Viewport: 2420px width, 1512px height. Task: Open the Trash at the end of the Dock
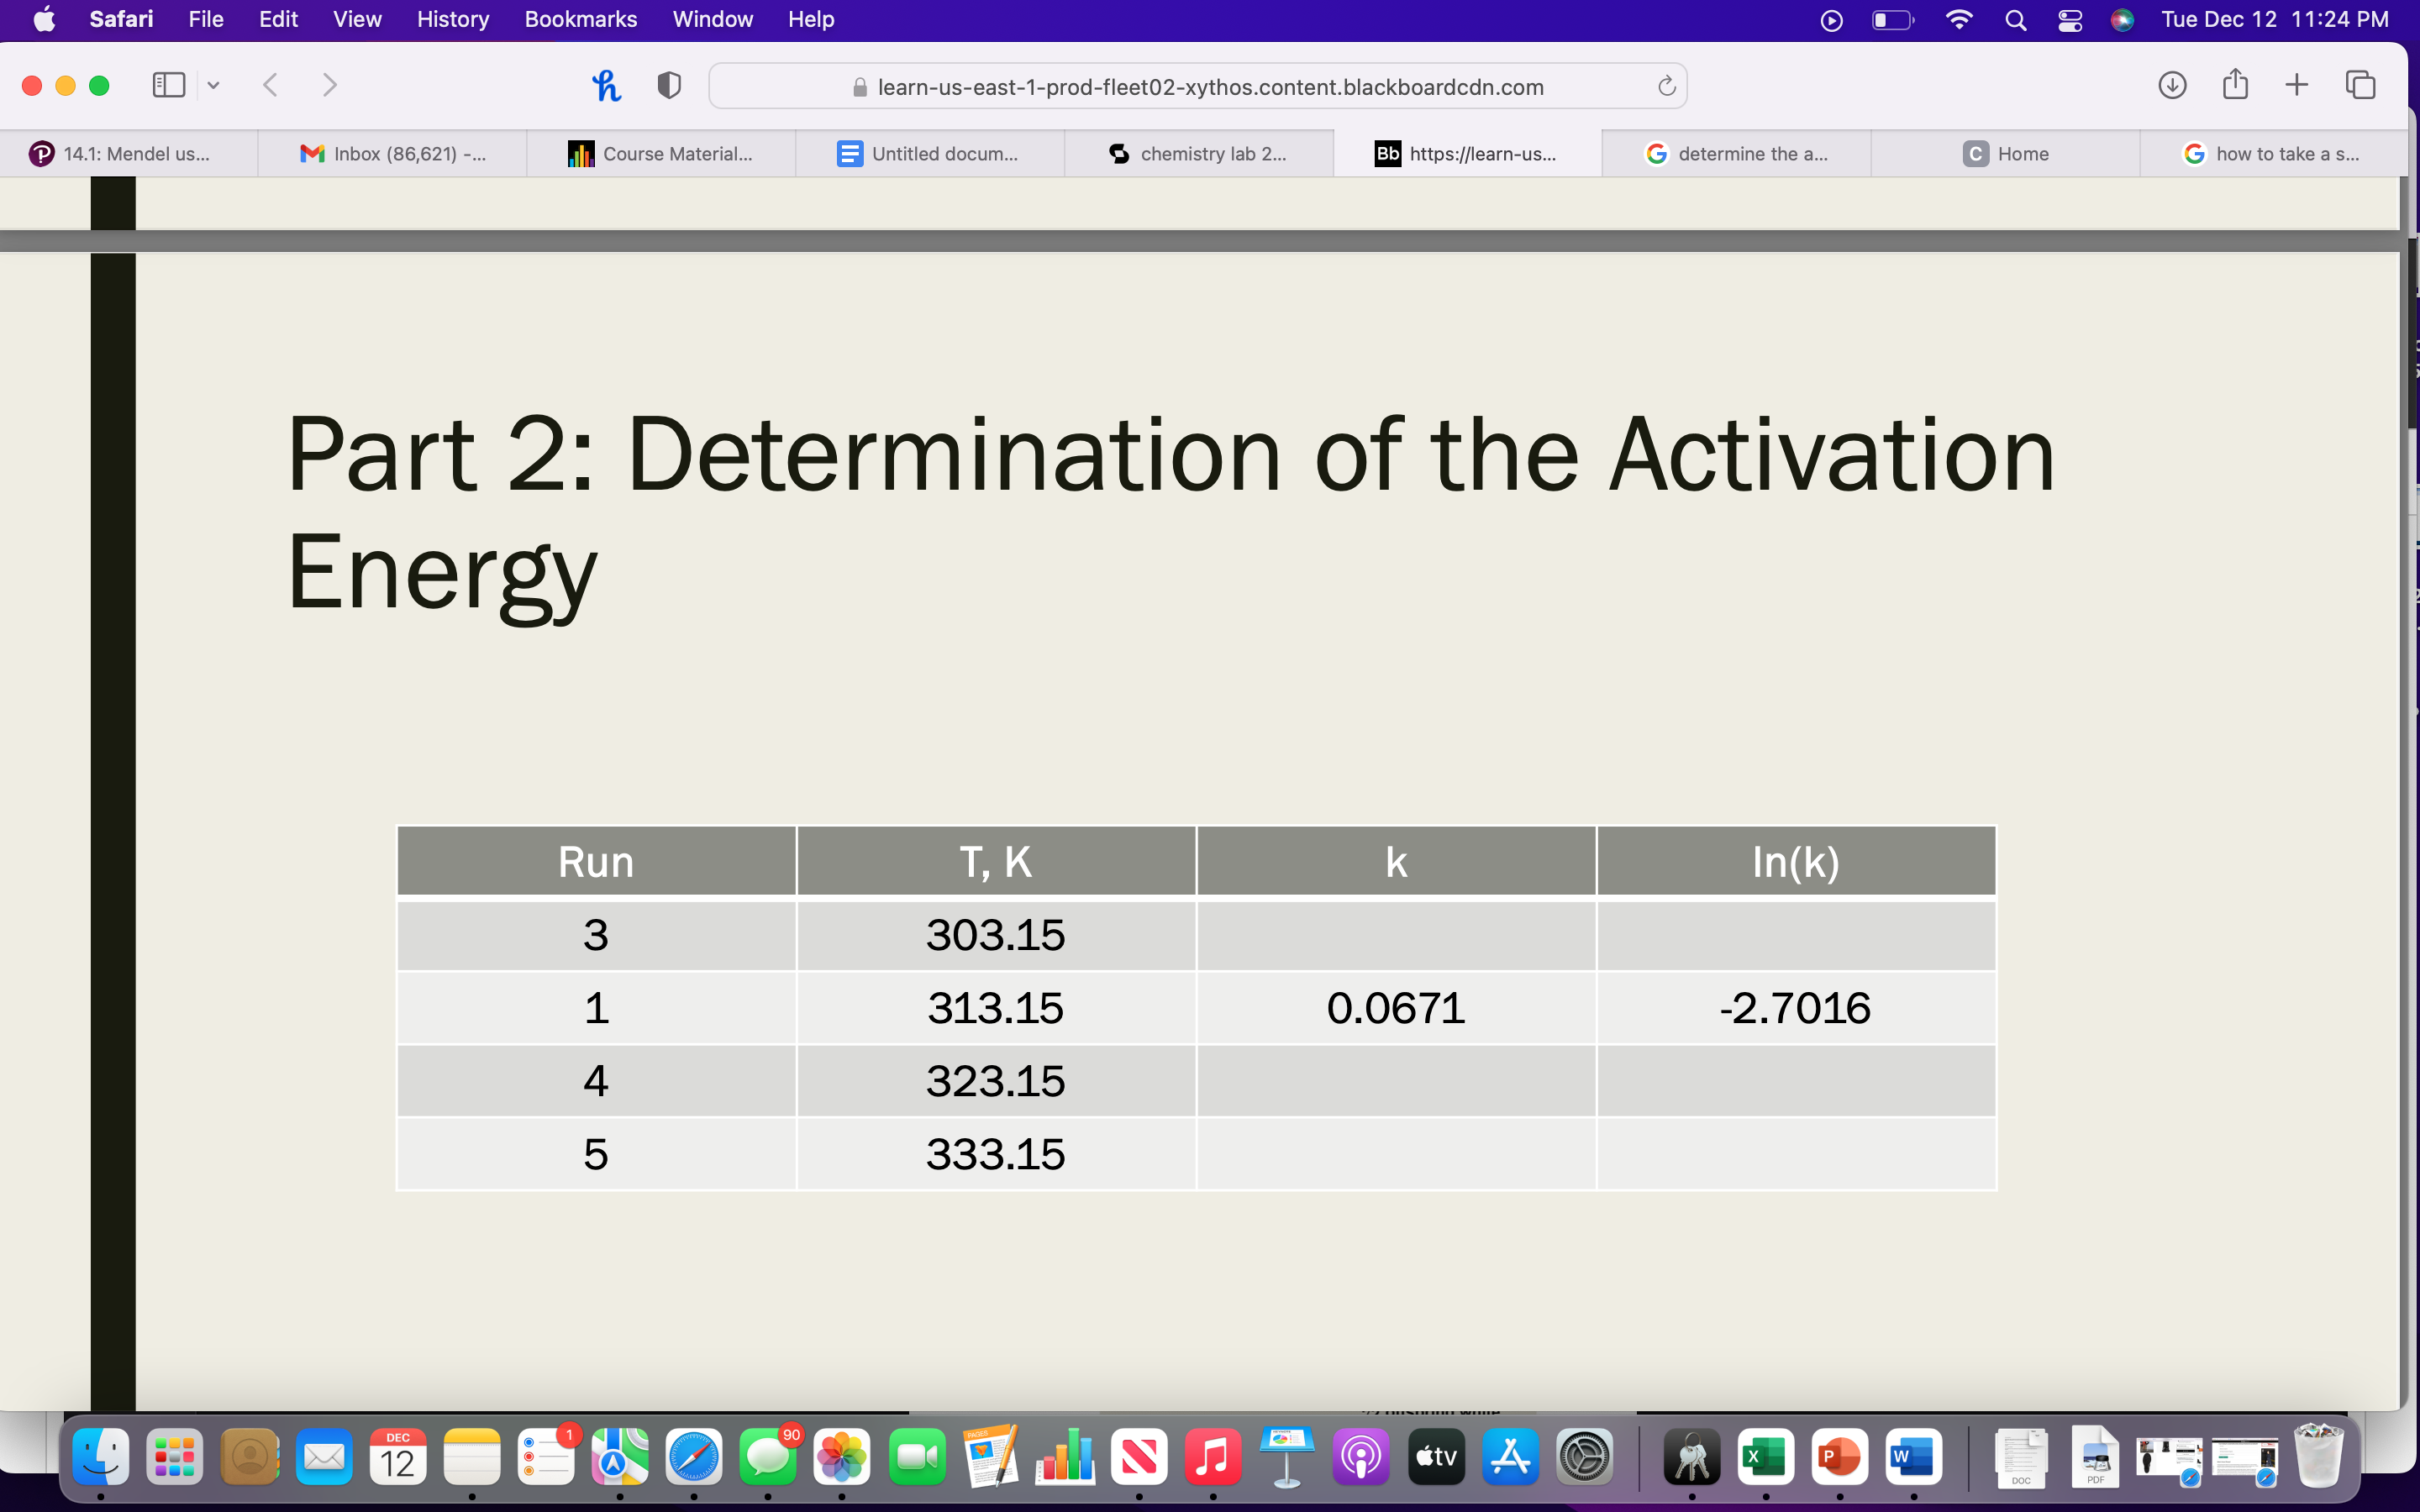point(2318,1457)
